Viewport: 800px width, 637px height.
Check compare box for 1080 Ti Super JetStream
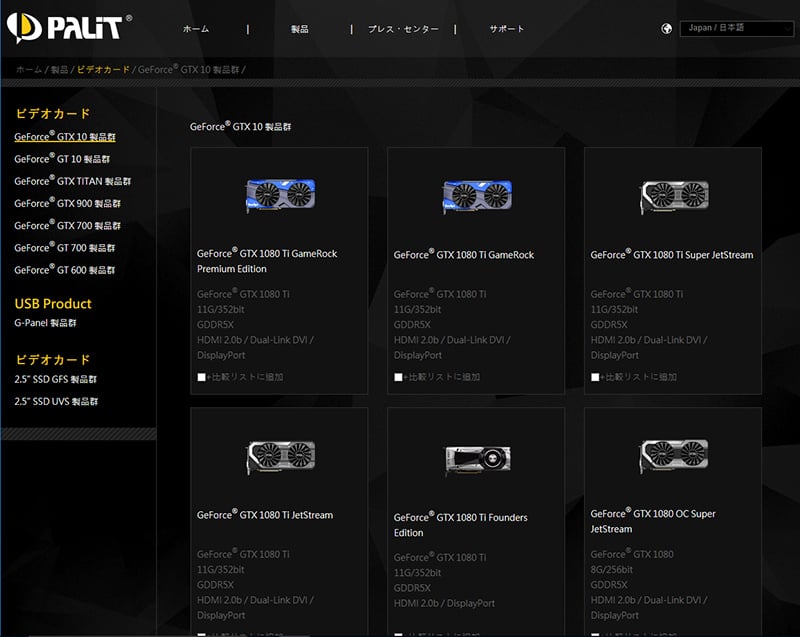595,377
